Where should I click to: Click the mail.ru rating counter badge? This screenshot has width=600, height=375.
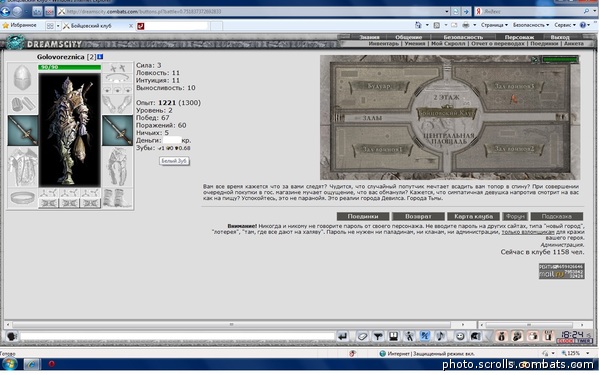click(x=561, y=271)
